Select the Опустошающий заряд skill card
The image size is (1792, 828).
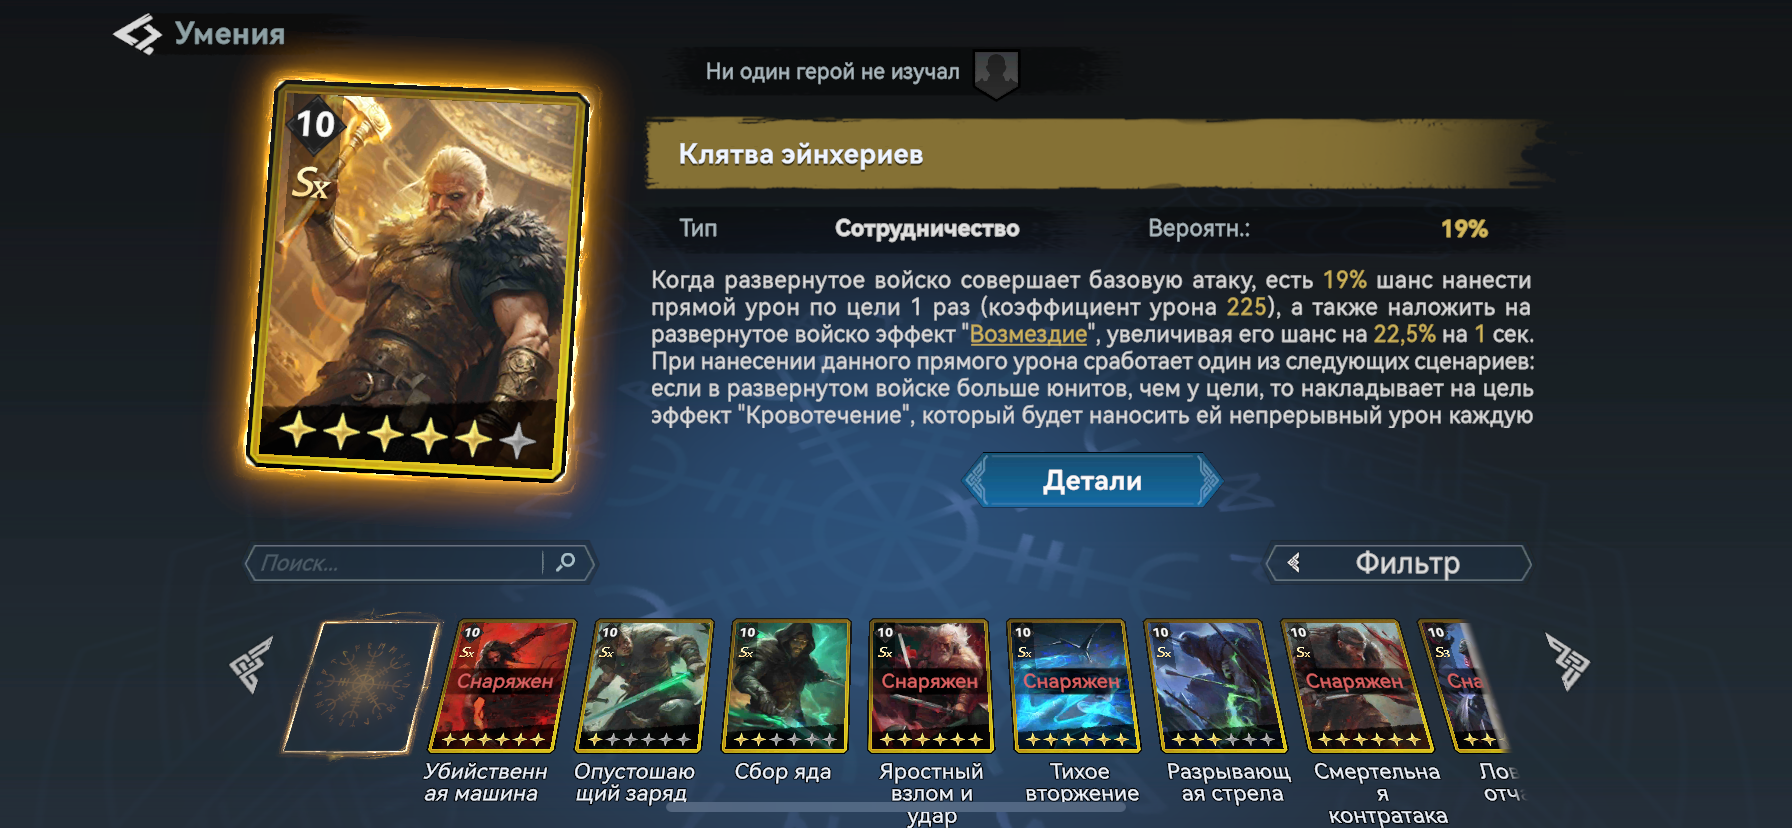click(644, 686)
